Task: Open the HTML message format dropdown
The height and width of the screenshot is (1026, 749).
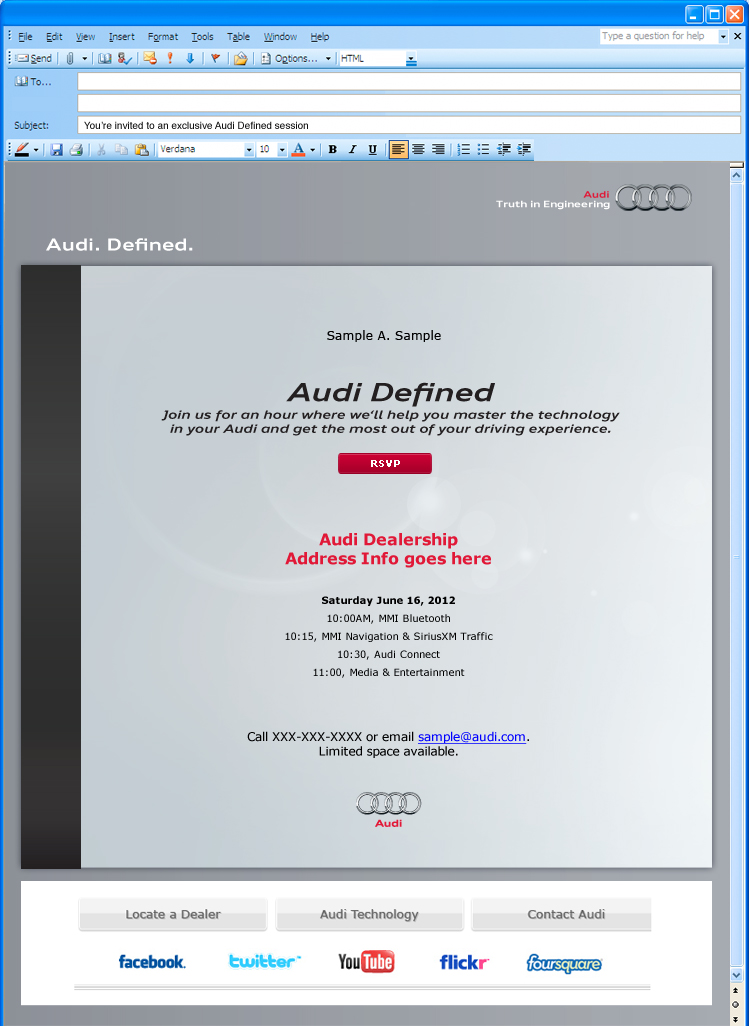Action: point(411,59)
